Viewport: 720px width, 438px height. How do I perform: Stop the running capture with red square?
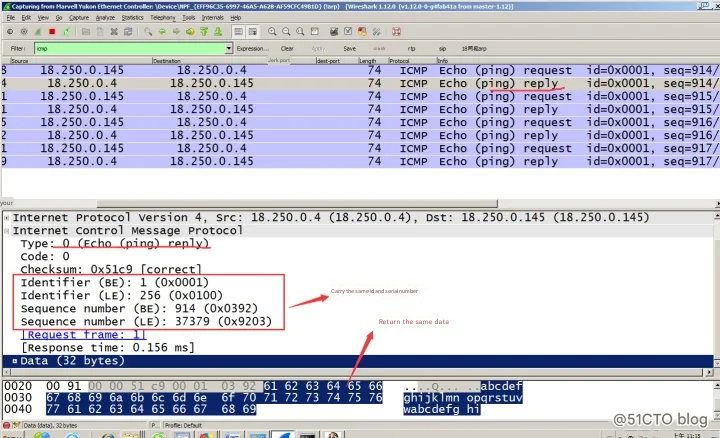[x=52, y=32]
